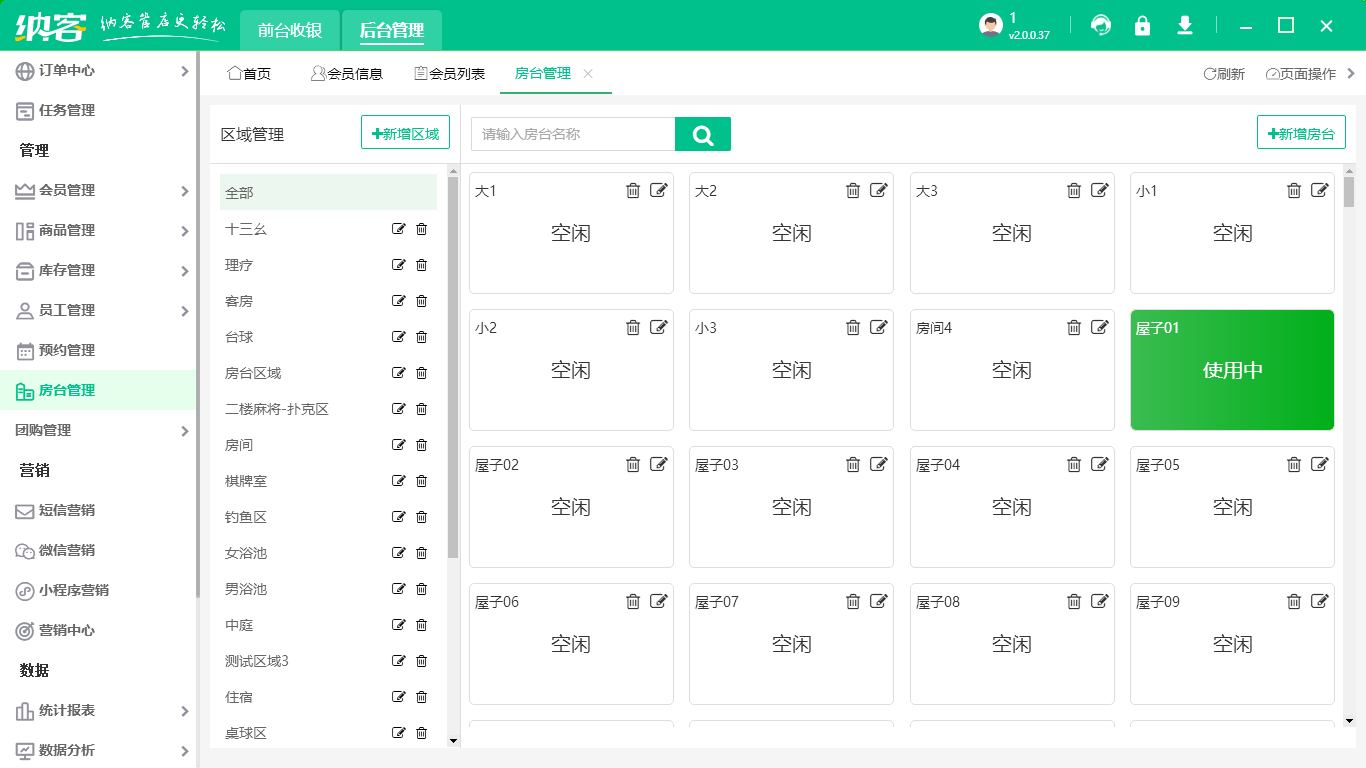This screenshot has height=768, width=1366.
Task: Delete room 大1 using trash icon
Action: point(633,190)
